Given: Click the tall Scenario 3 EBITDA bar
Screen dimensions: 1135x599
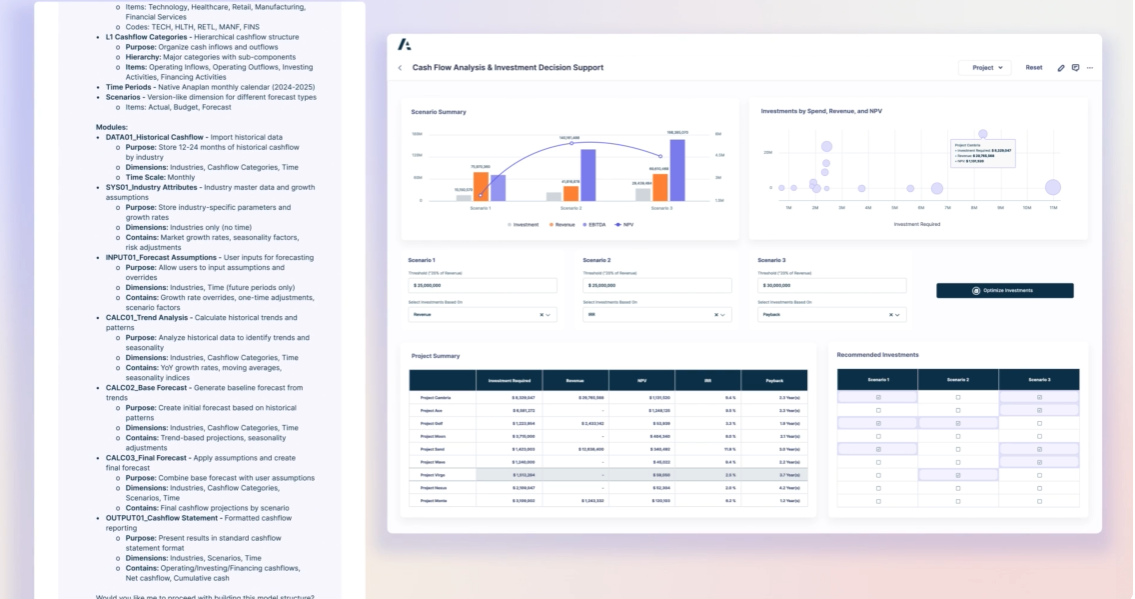Looking at the screenshot, I should (x=678, y=171).
